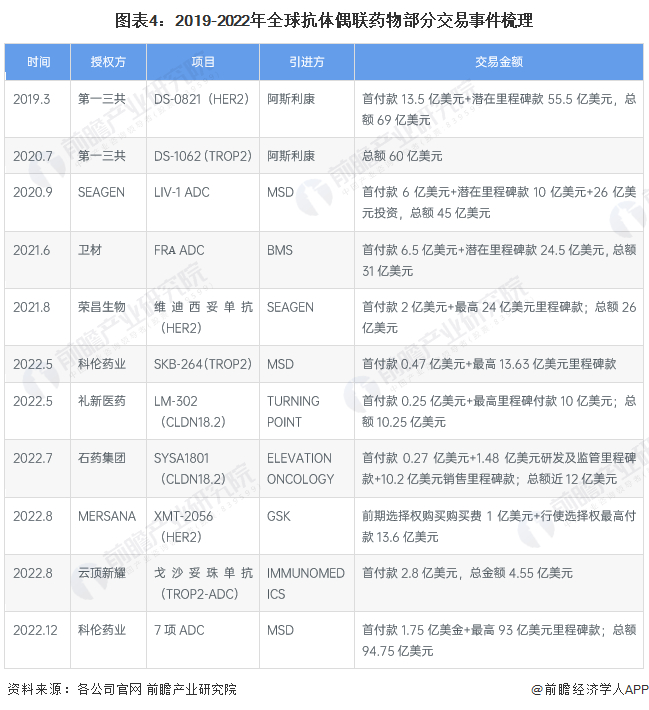Click the 云顶新耀 licensor cell

click(x=108, y=583)
